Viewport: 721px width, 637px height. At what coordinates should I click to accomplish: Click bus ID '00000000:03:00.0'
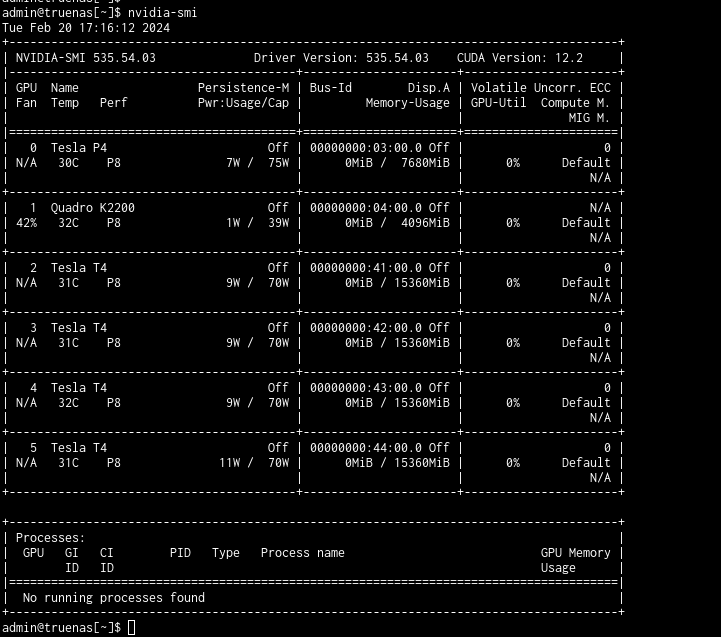coord(366,148)
